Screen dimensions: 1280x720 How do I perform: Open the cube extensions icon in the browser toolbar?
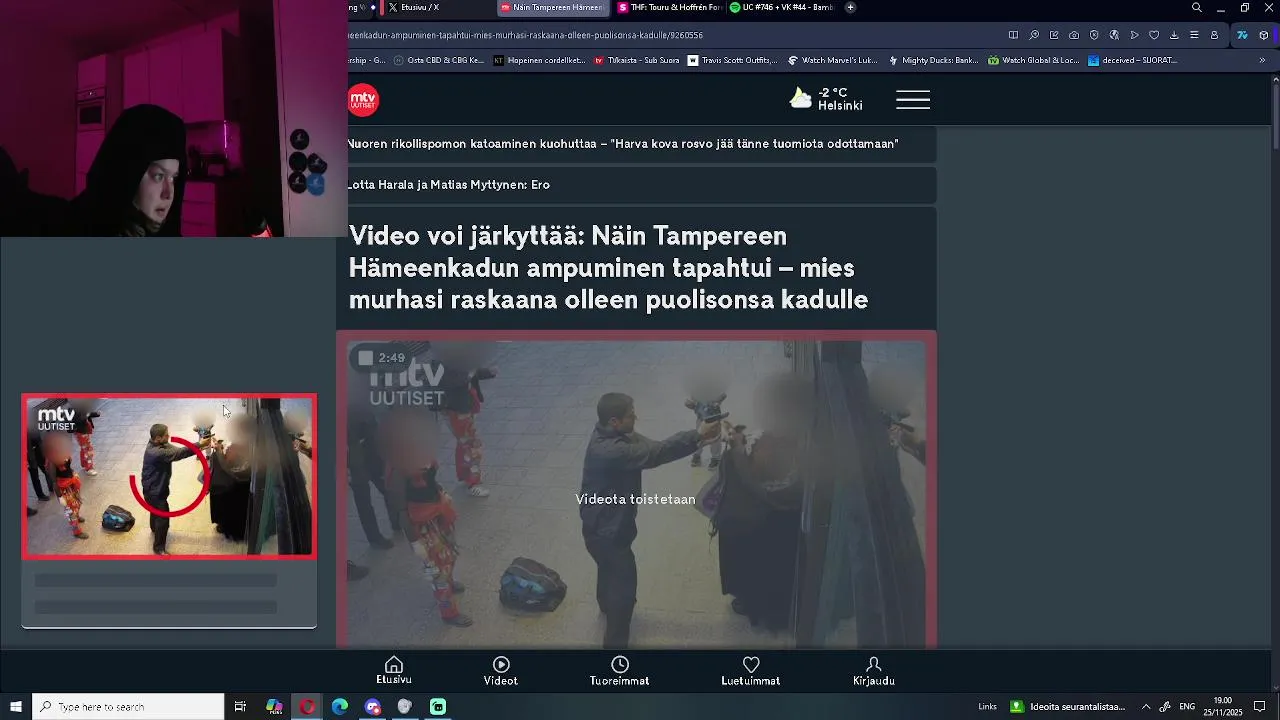[x=1264, y=35]
